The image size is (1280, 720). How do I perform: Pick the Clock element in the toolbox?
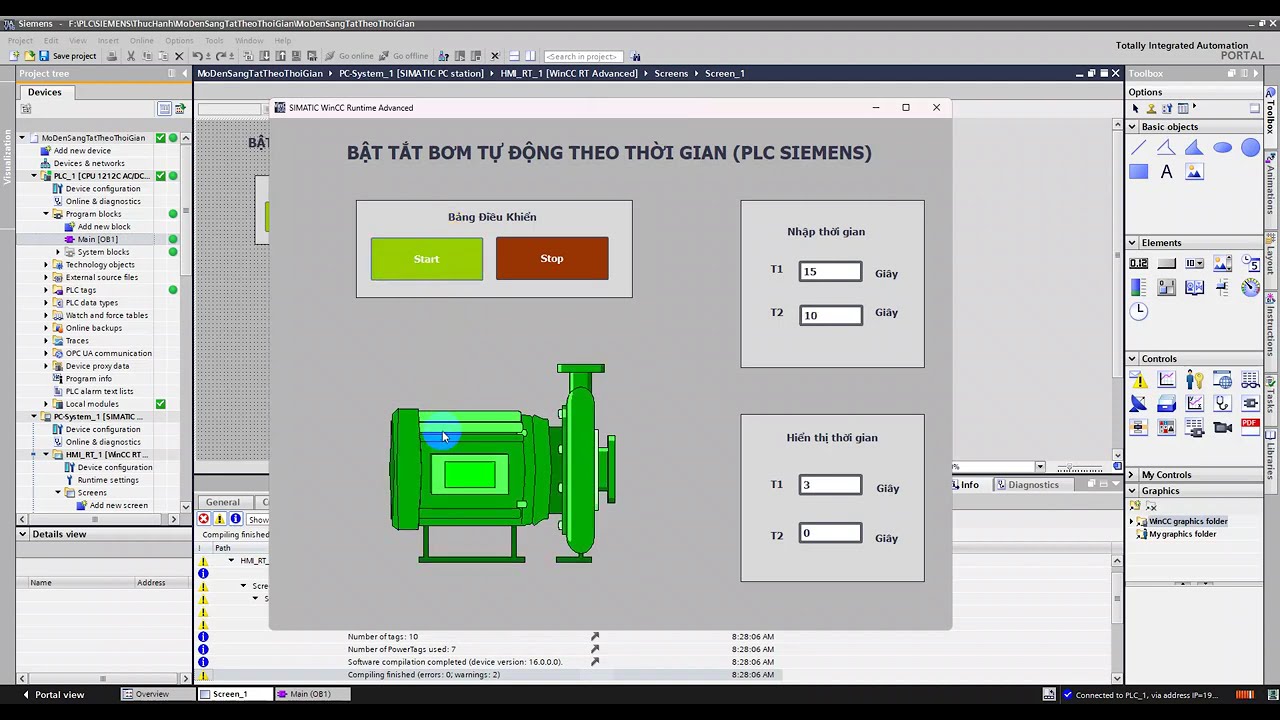(x=1138, y=311)
